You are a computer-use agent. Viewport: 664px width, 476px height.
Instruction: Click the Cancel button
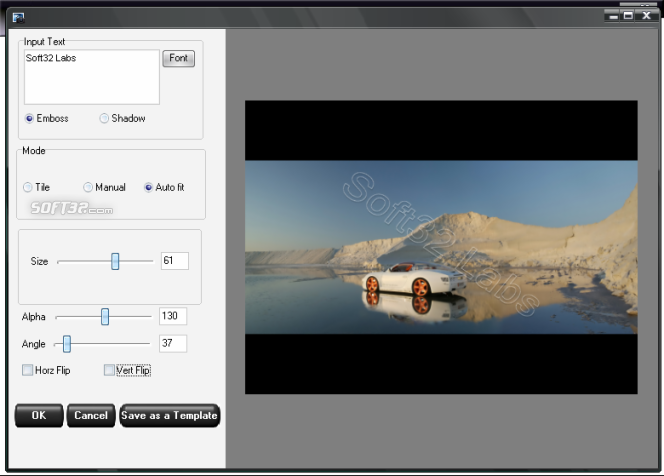(x=91, y=415)
